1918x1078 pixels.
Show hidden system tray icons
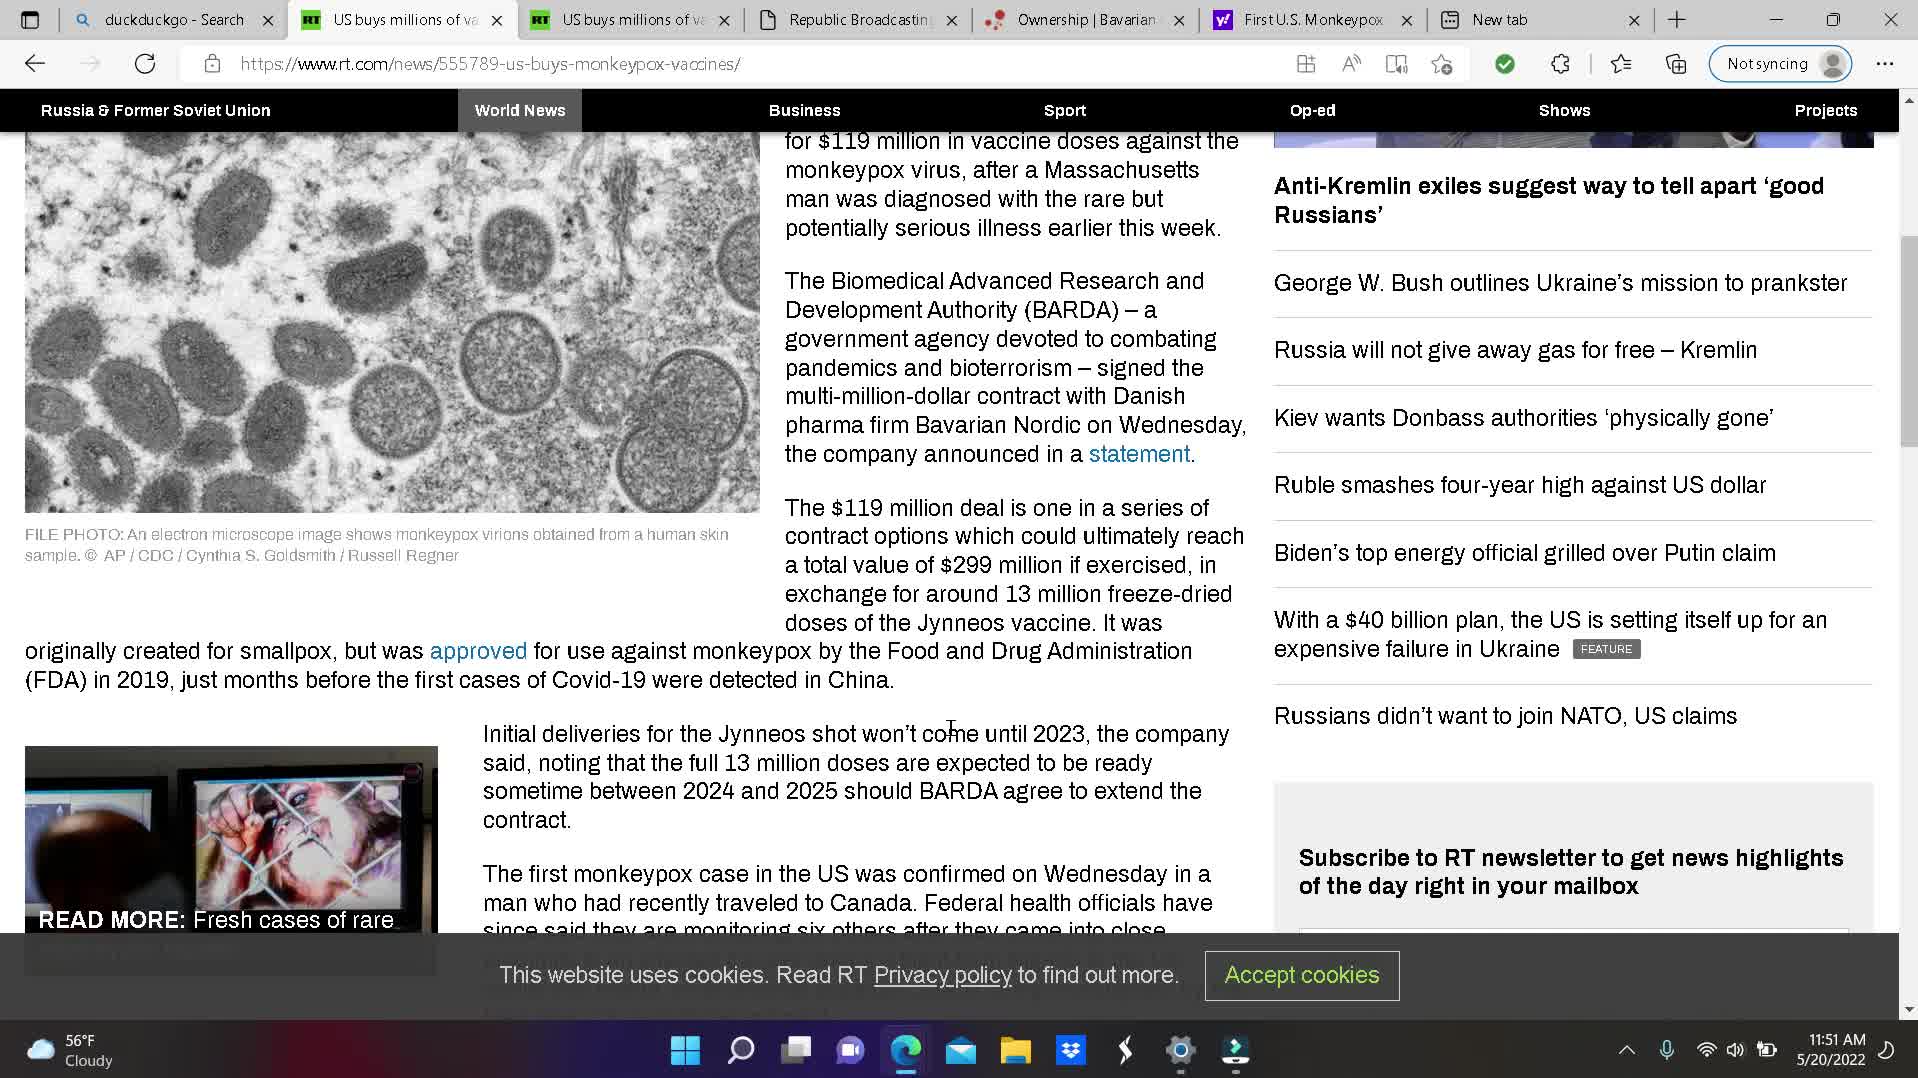[x=1627, y=1050]
